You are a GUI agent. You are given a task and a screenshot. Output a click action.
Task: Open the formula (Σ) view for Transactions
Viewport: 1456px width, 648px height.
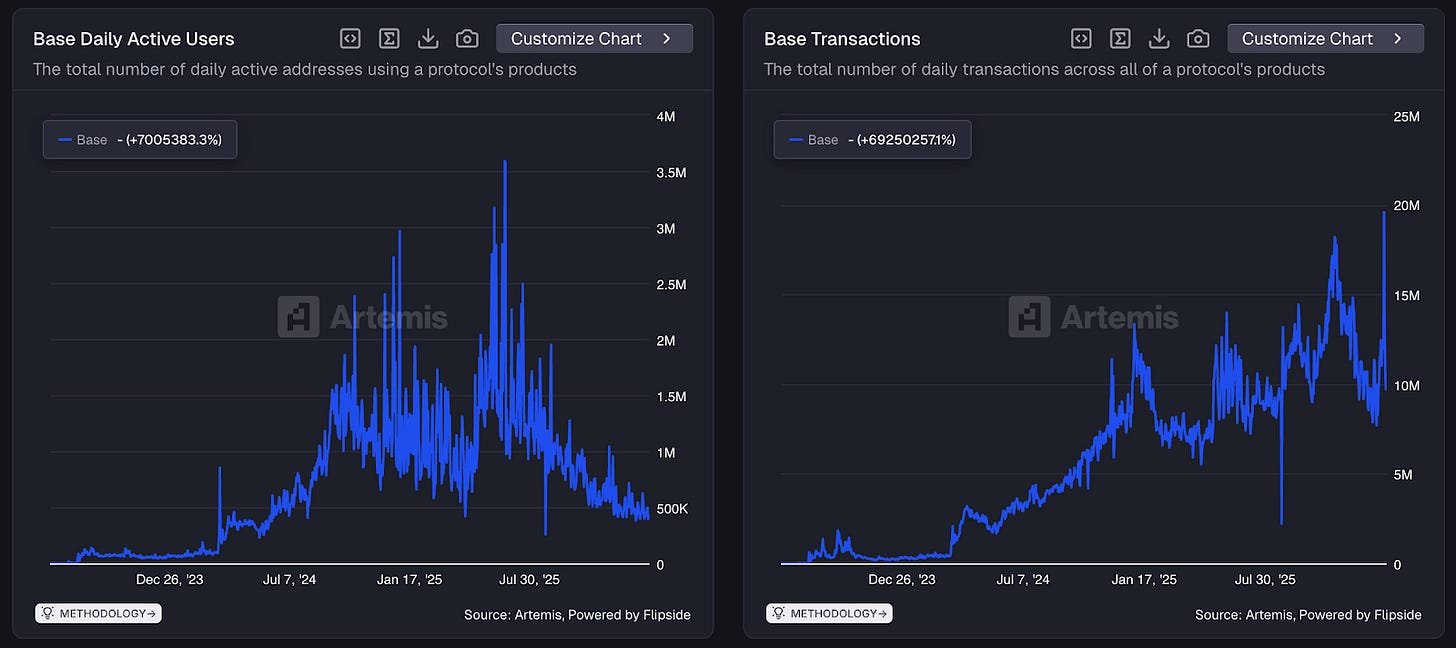click(x=1120, y=38)
